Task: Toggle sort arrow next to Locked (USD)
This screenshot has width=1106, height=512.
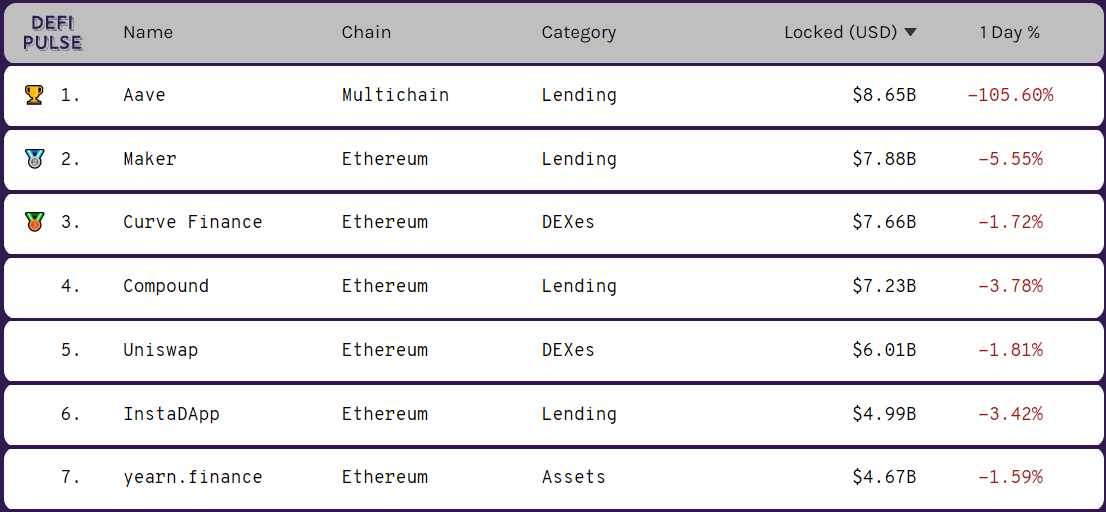Action: click(910, 32)
